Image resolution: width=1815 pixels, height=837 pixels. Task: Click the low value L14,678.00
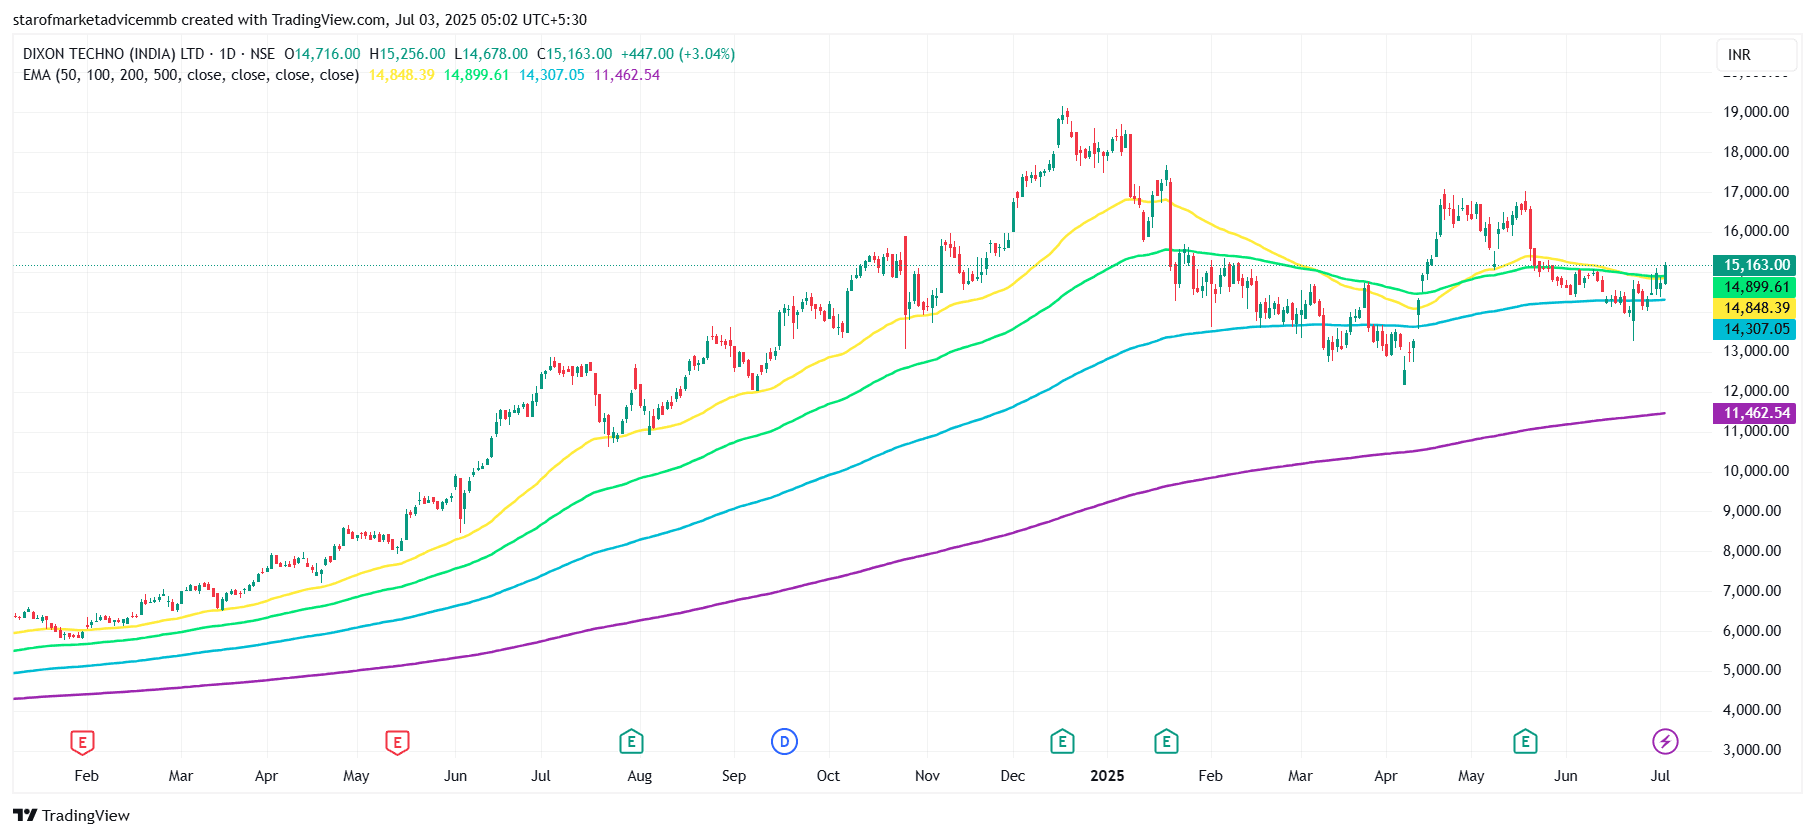coord(491,54)
